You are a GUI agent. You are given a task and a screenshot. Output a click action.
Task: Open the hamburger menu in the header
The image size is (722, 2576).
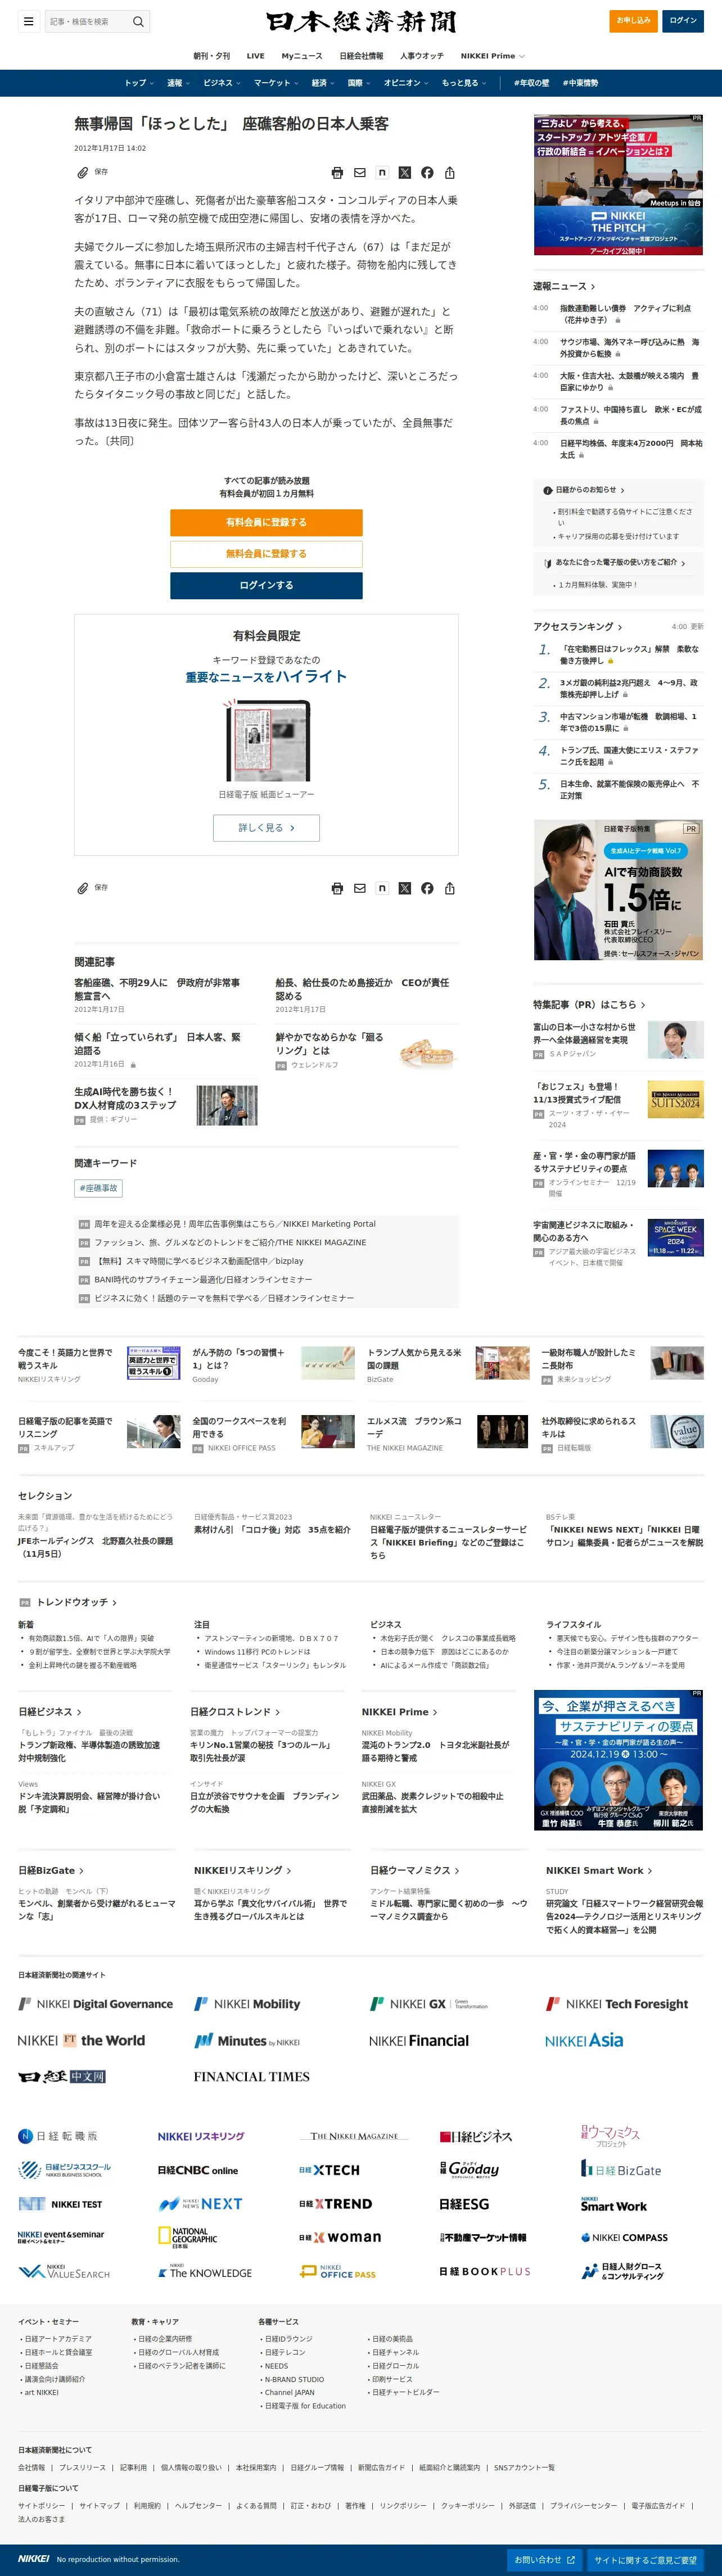tap(28, 21)
